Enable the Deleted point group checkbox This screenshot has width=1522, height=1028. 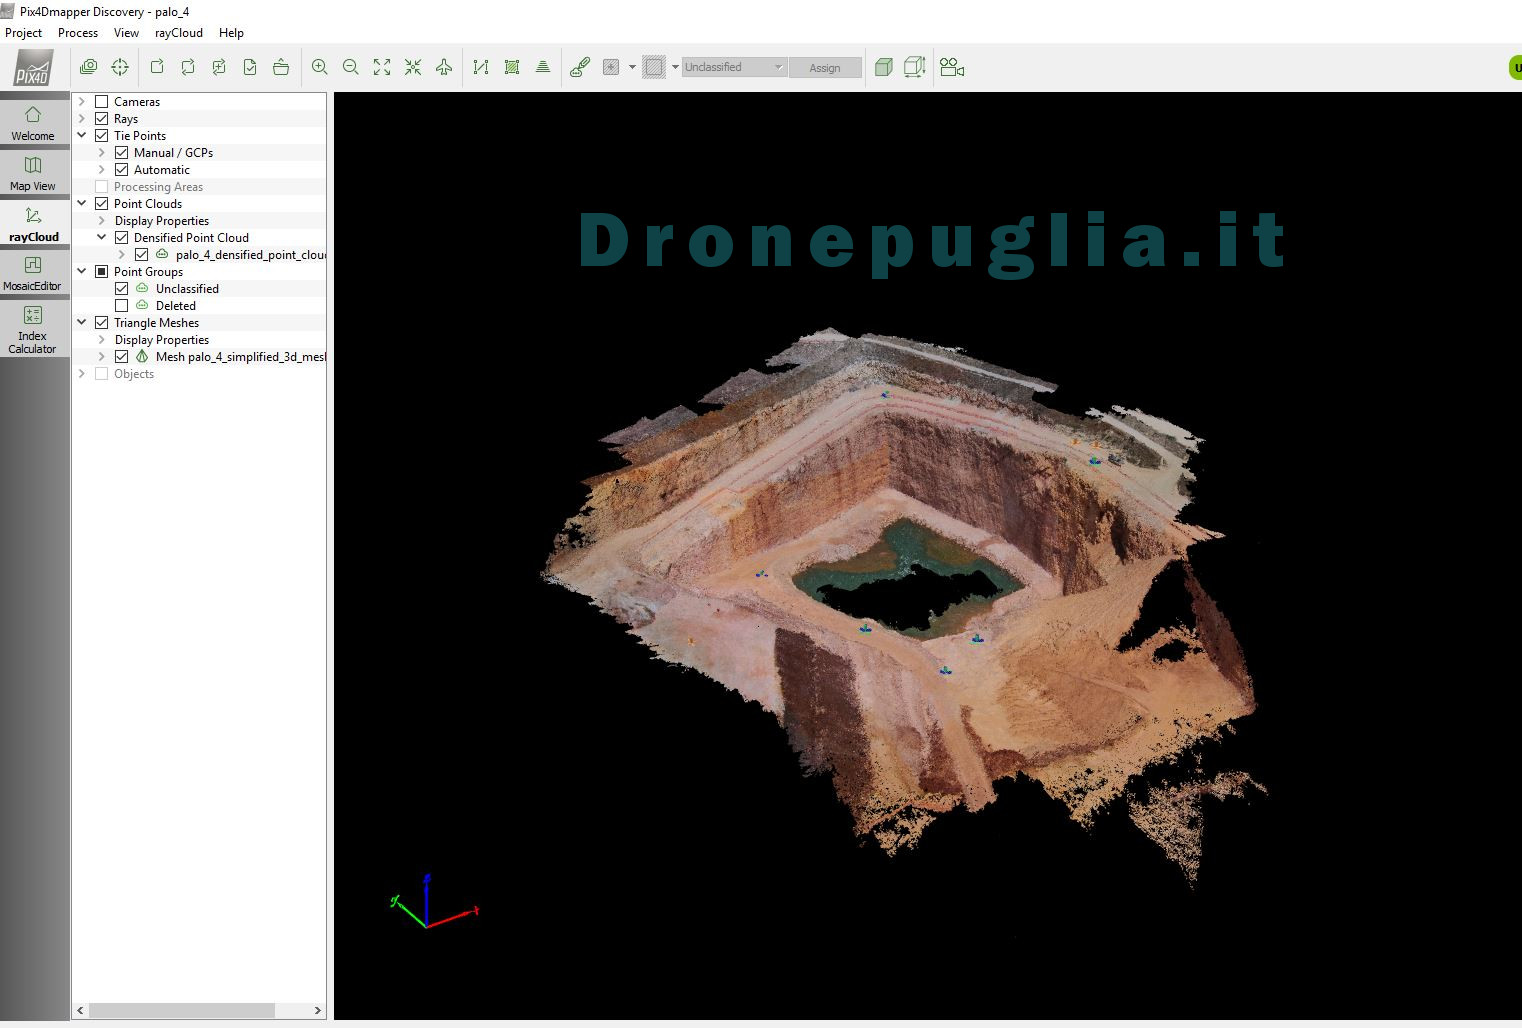pos(121,306)
